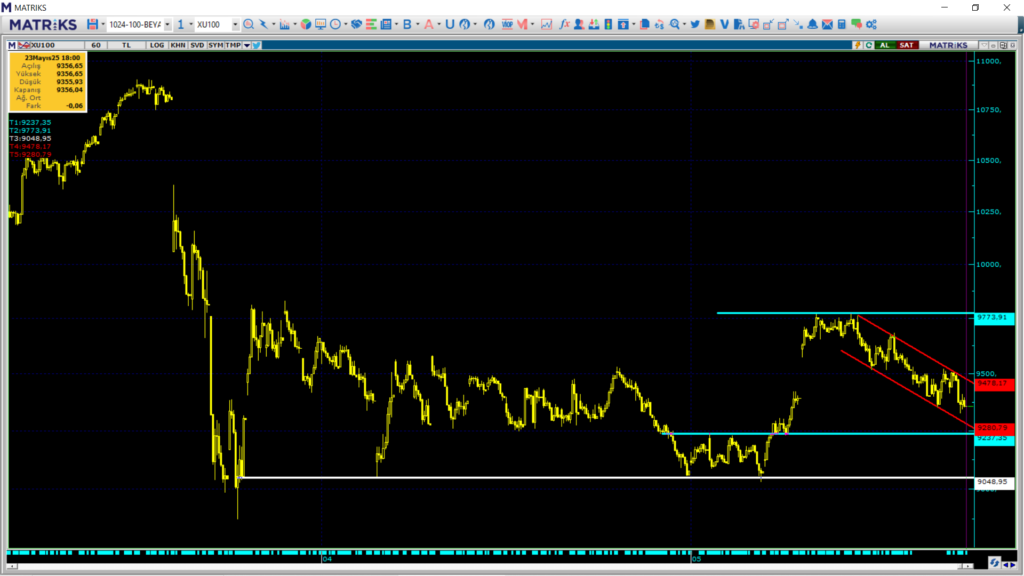Click the red SAT sell button
This screenshot has width=1024, height=576.
pyautogui.click(x=906, y=45)
